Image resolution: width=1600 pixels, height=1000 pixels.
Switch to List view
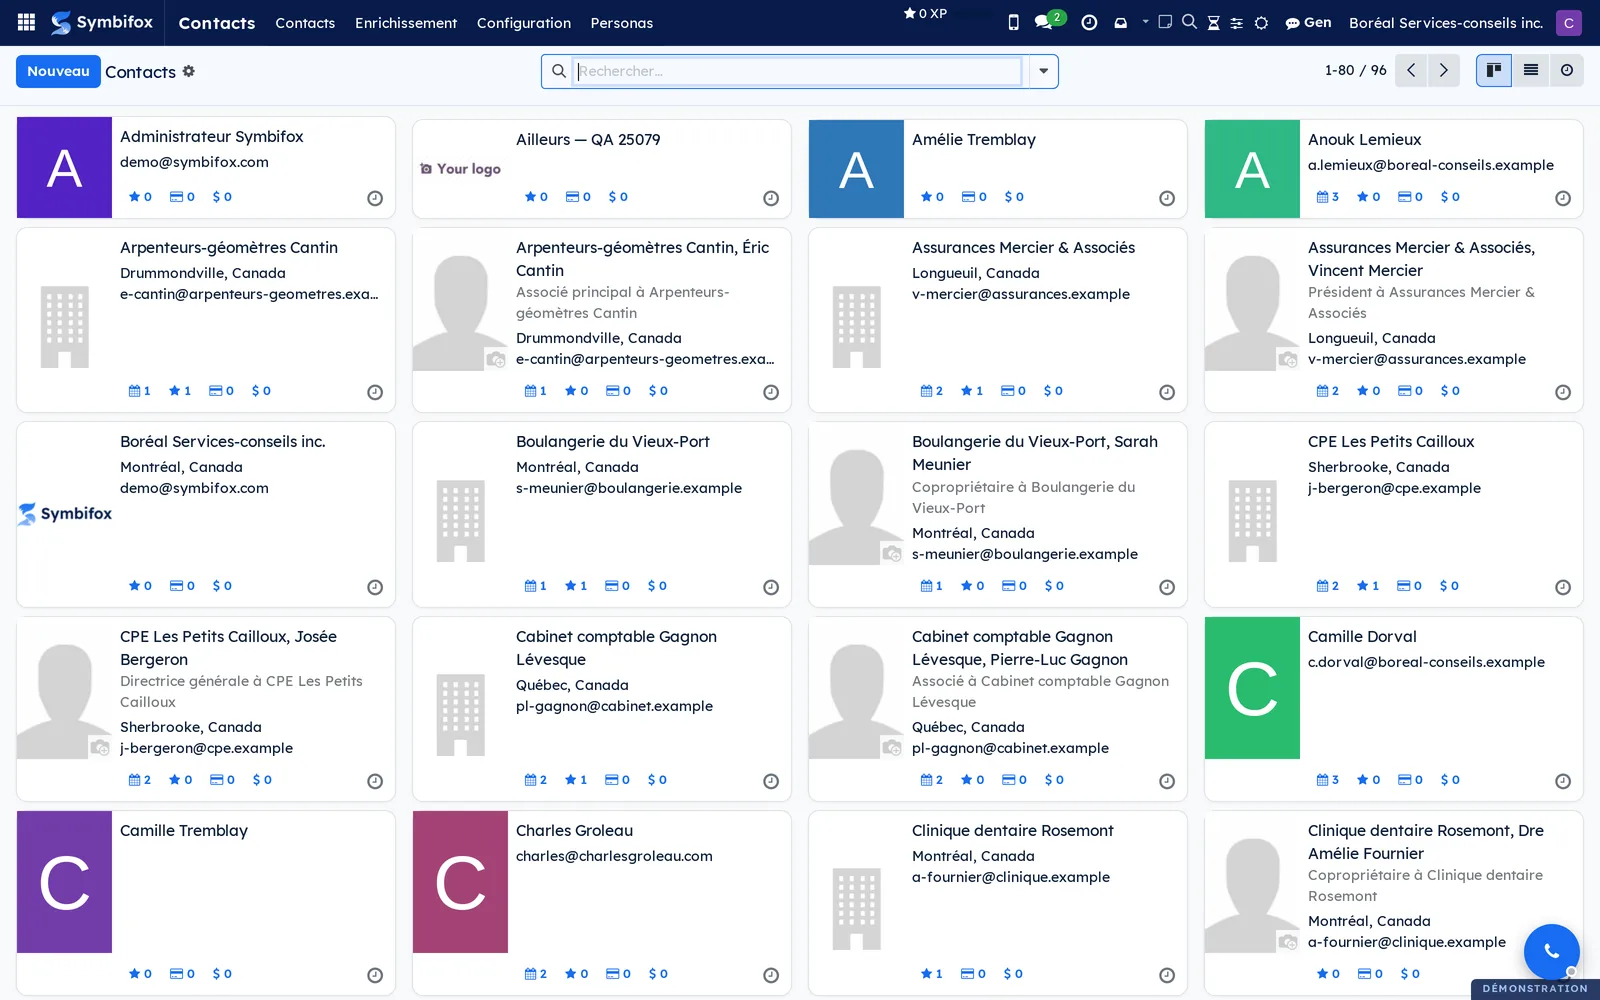[1530, 70]
